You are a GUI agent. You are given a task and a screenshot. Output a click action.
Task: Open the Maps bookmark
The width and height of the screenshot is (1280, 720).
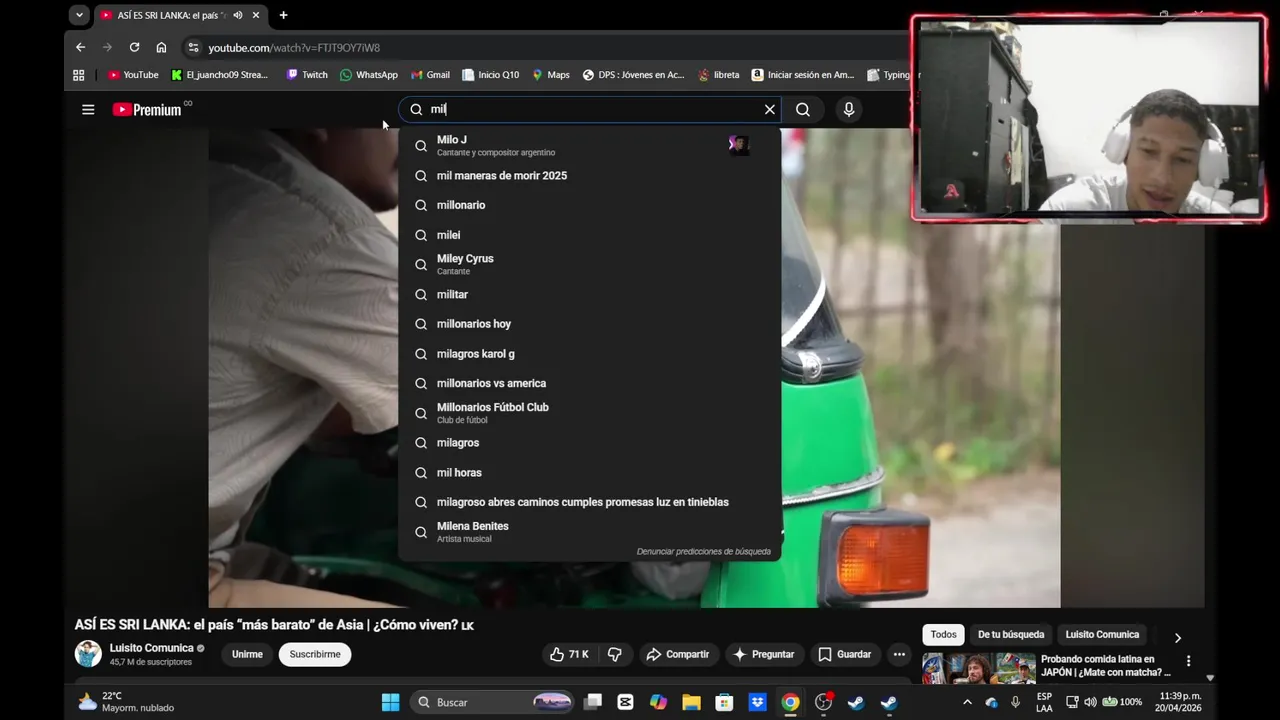[551, 75]
